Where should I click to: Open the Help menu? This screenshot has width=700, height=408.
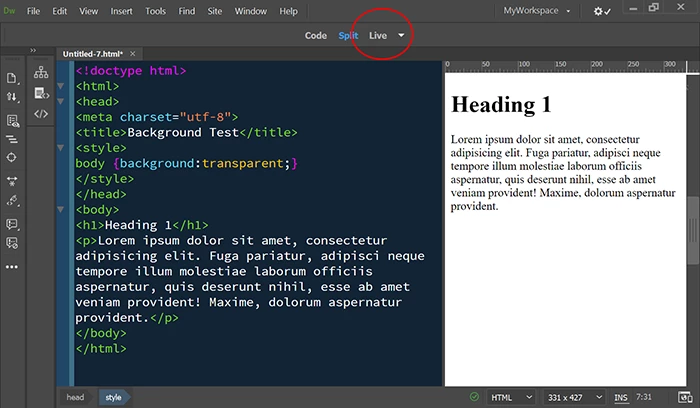tap(288, 11)
